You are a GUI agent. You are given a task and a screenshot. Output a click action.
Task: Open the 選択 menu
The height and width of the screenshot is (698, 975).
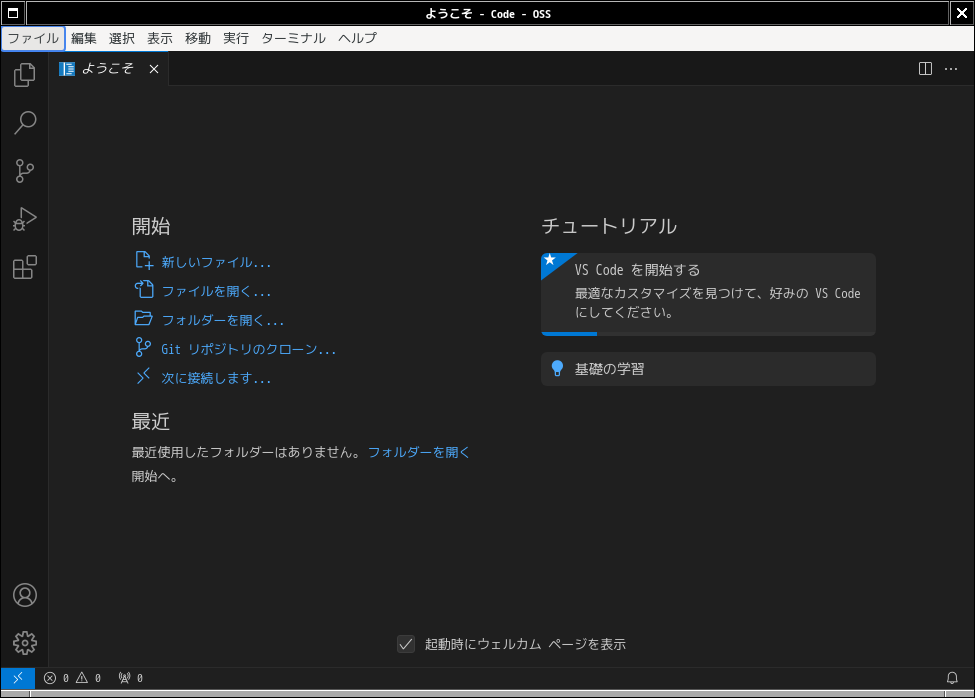pos(121,38)
